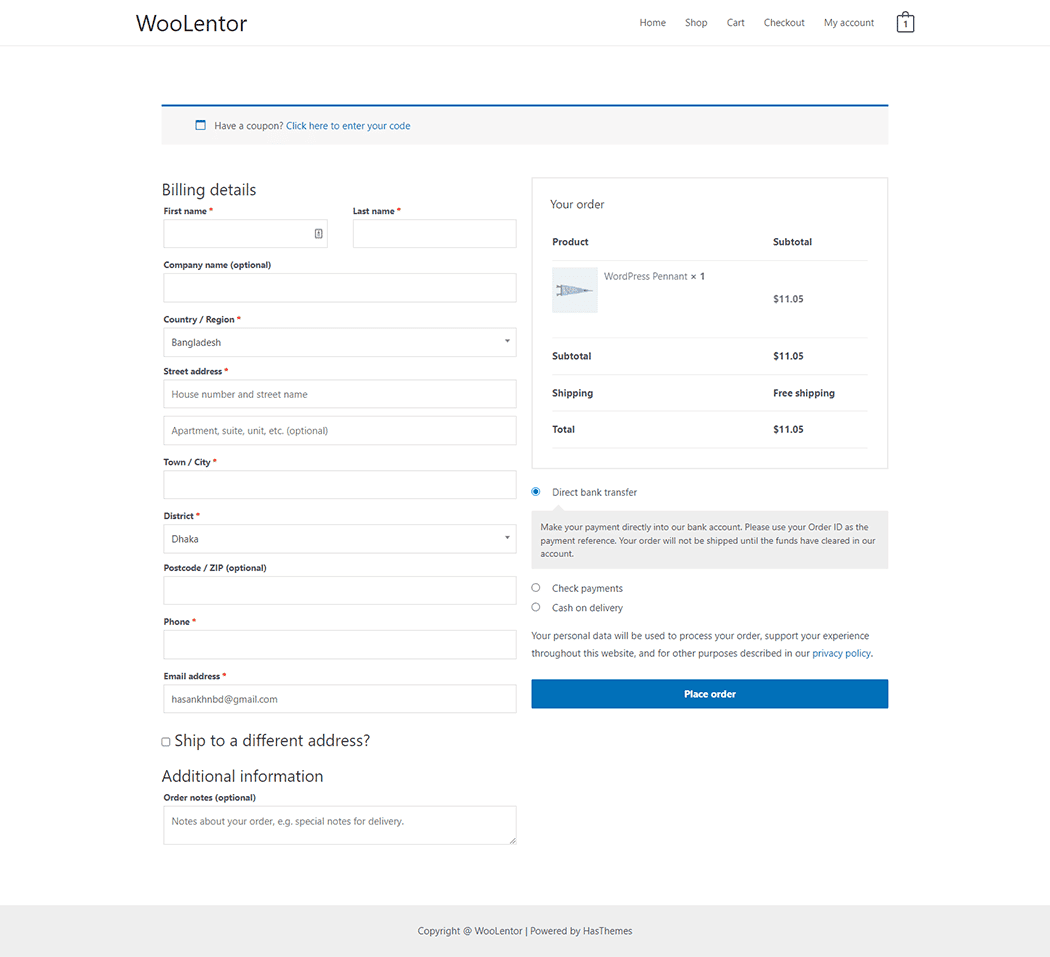Go to the Home navigation link
The height and width of the screenshot is (957, 1050).
[652, 22]
